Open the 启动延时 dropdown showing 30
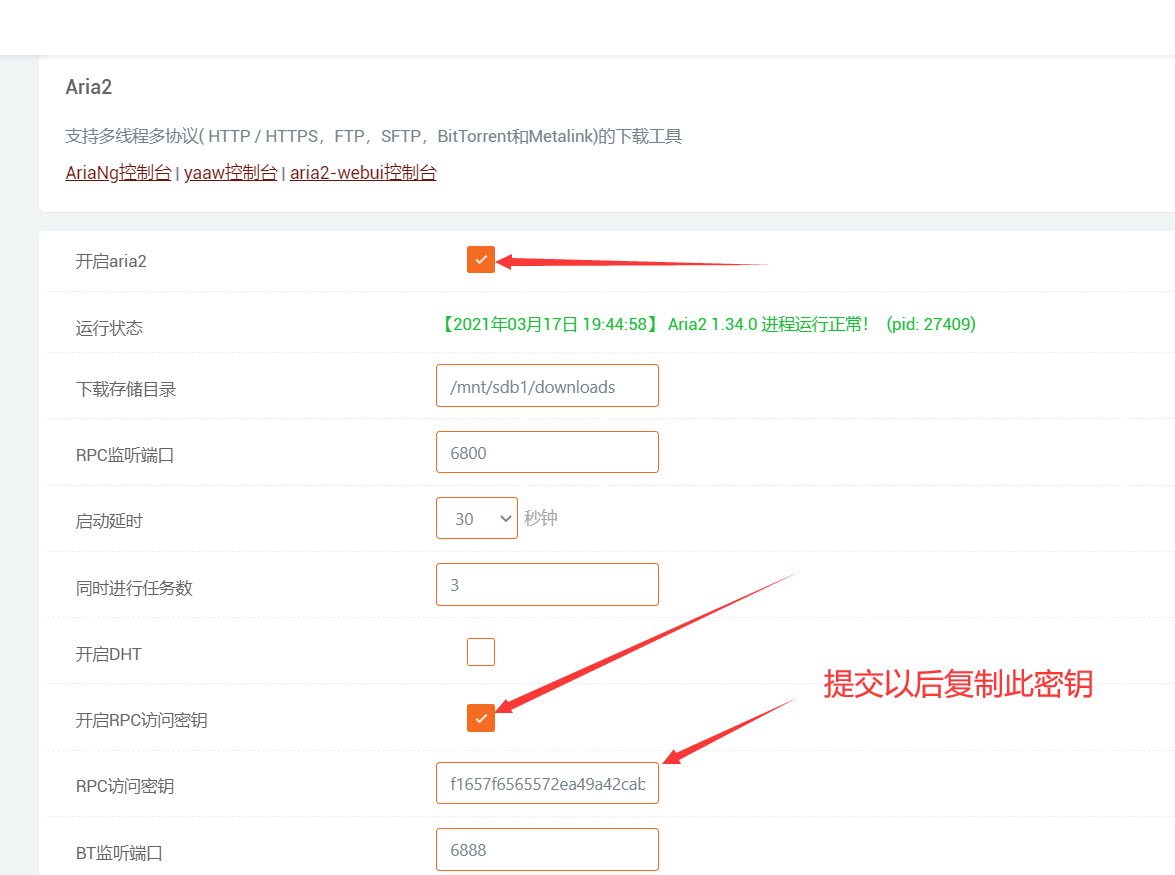This screenshot has height=875, width=1175. pyautogui.click(x=477, y=518)
